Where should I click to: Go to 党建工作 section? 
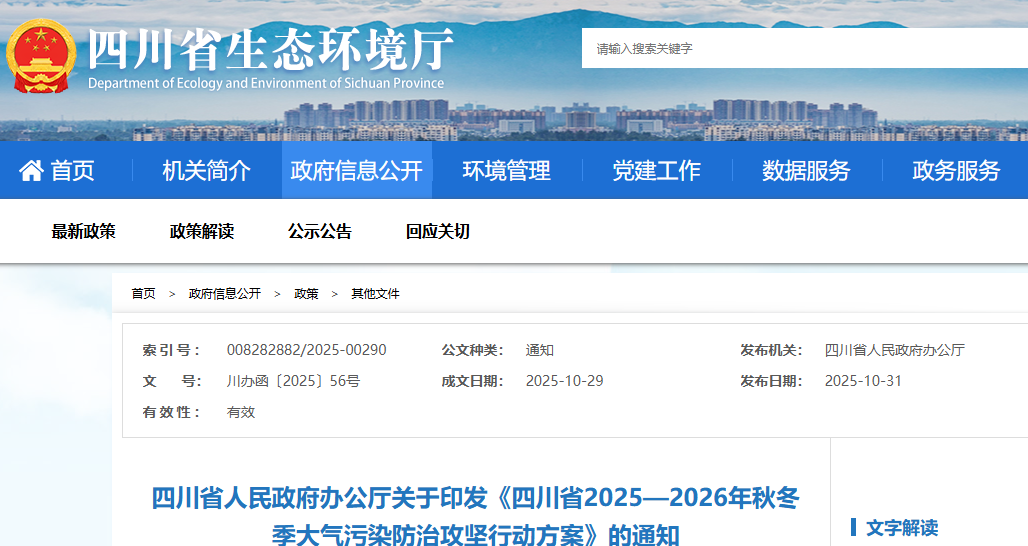pos(657,171)
